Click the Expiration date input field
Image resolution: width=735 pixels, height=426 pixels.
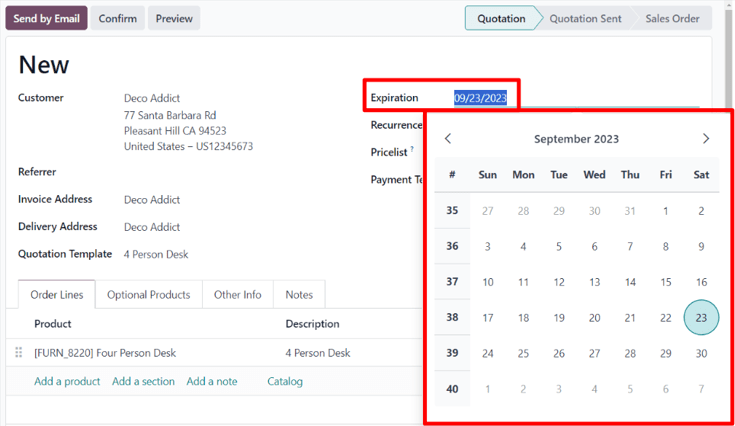click(x=481, y=98)
